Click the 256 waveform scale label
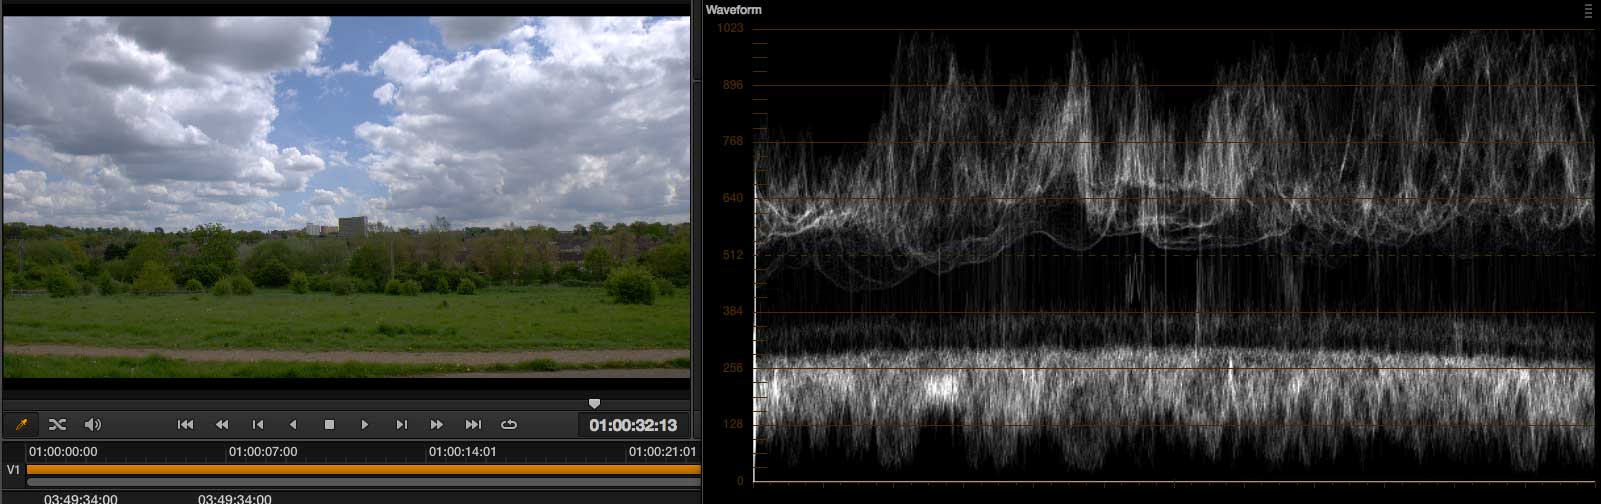 point(733,368)
